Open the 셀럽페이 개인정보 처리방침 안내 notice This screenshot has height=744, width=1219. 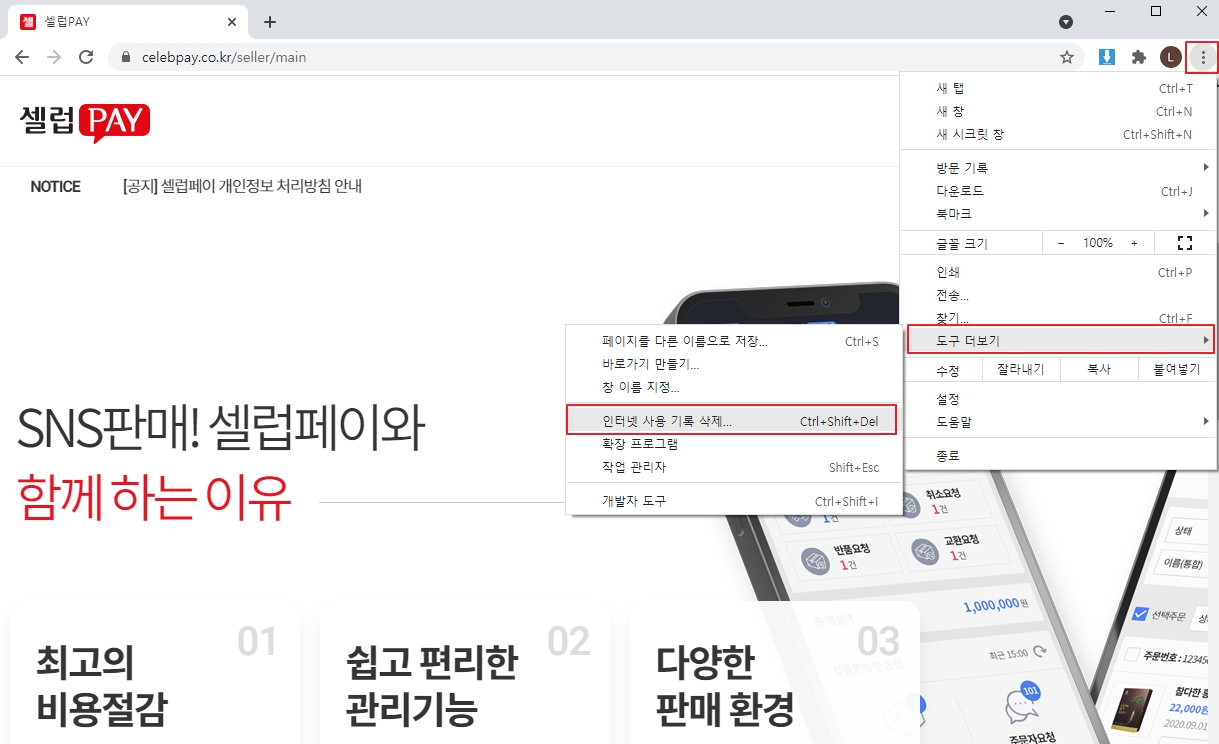click(x=242, y=187)
